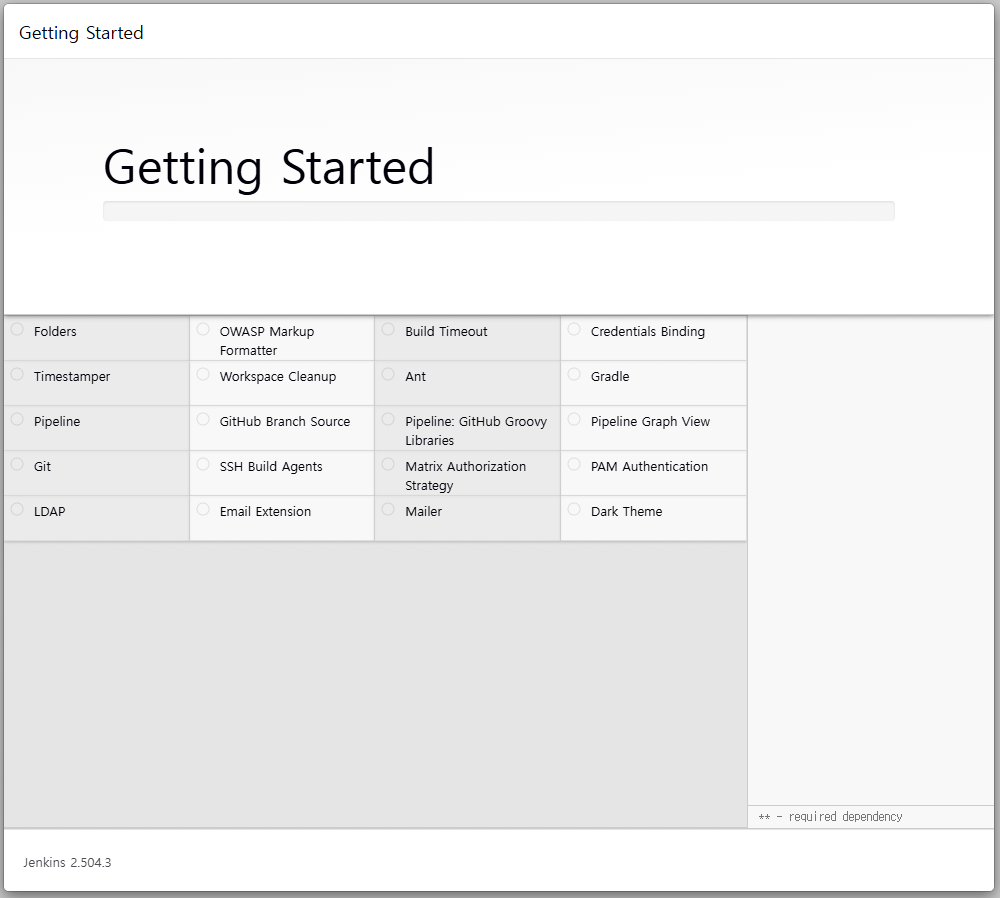Click the status circle beside Email Extension
This screenshot has width=1000, height=898.
203,509
